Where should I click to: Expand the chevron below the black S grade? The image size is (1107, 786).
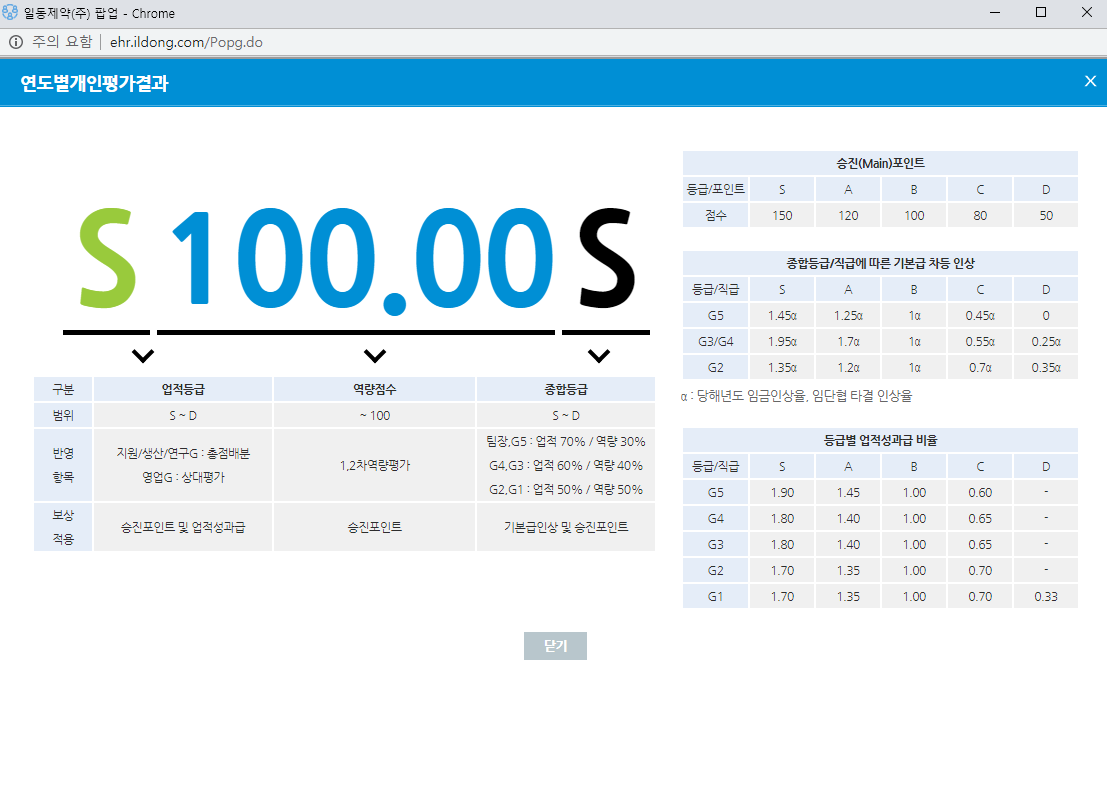(599, 355)
